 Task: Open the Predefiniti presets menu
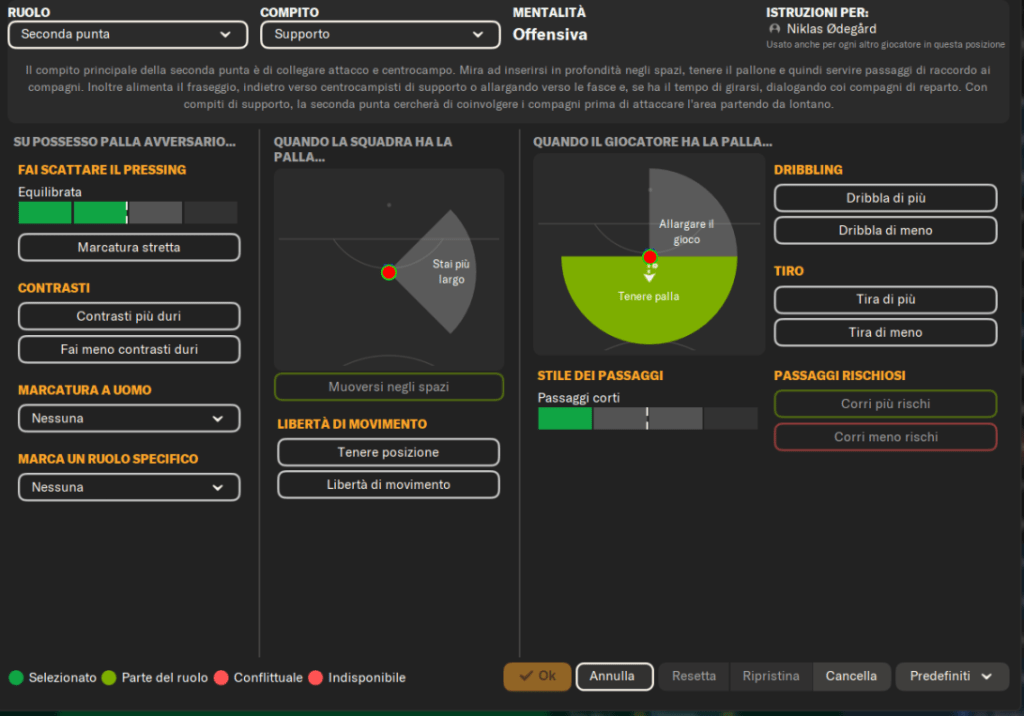[951, 676]
